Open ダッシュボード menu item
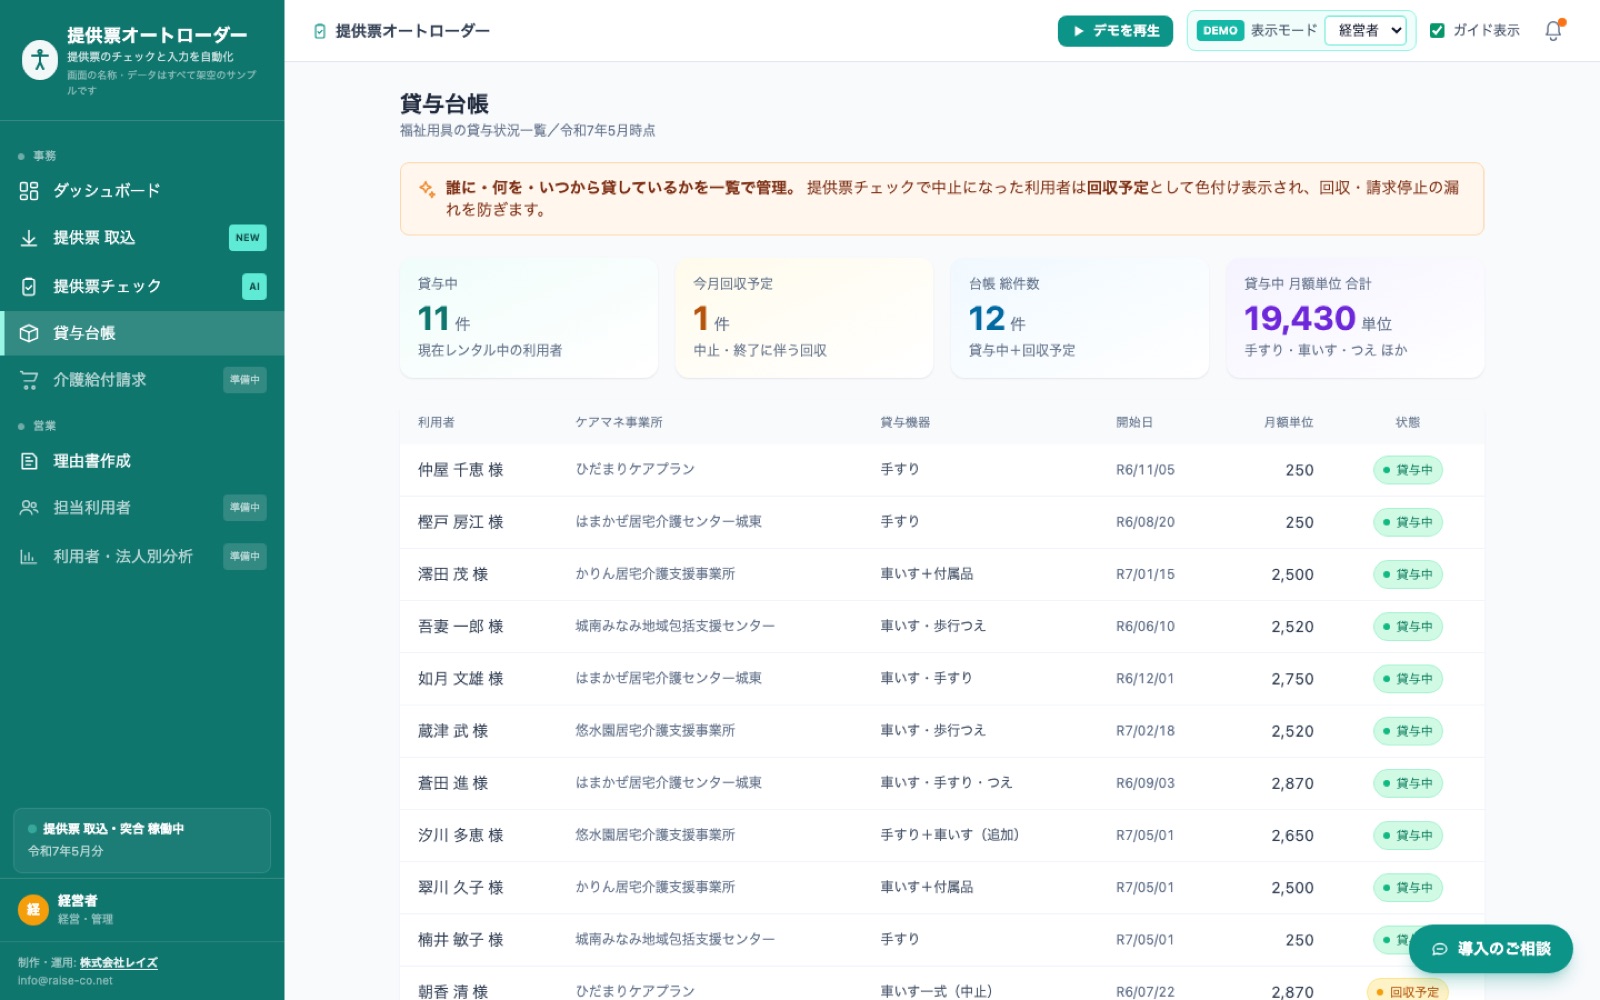Screen dimensions: 1600x1000 coord(142,191)
